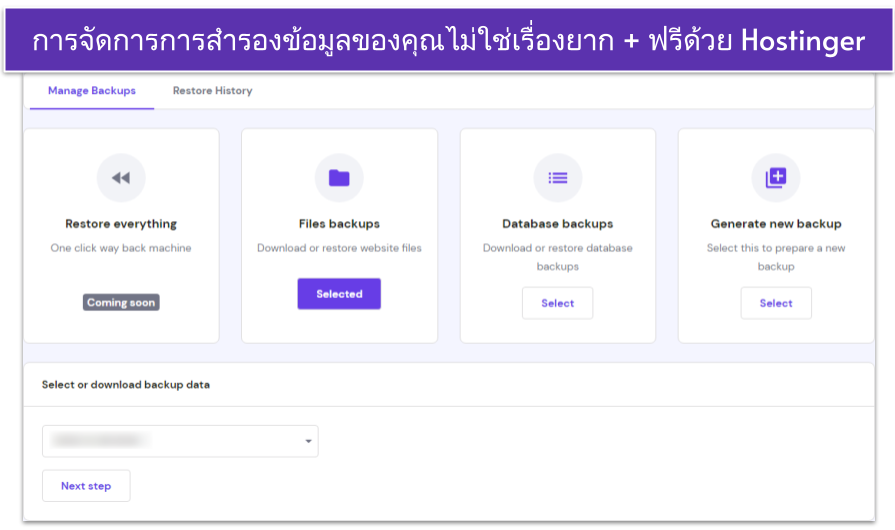Open the Restore History tab
The image size is (895, 530).
pyautogui.click(x=212, y=91)
